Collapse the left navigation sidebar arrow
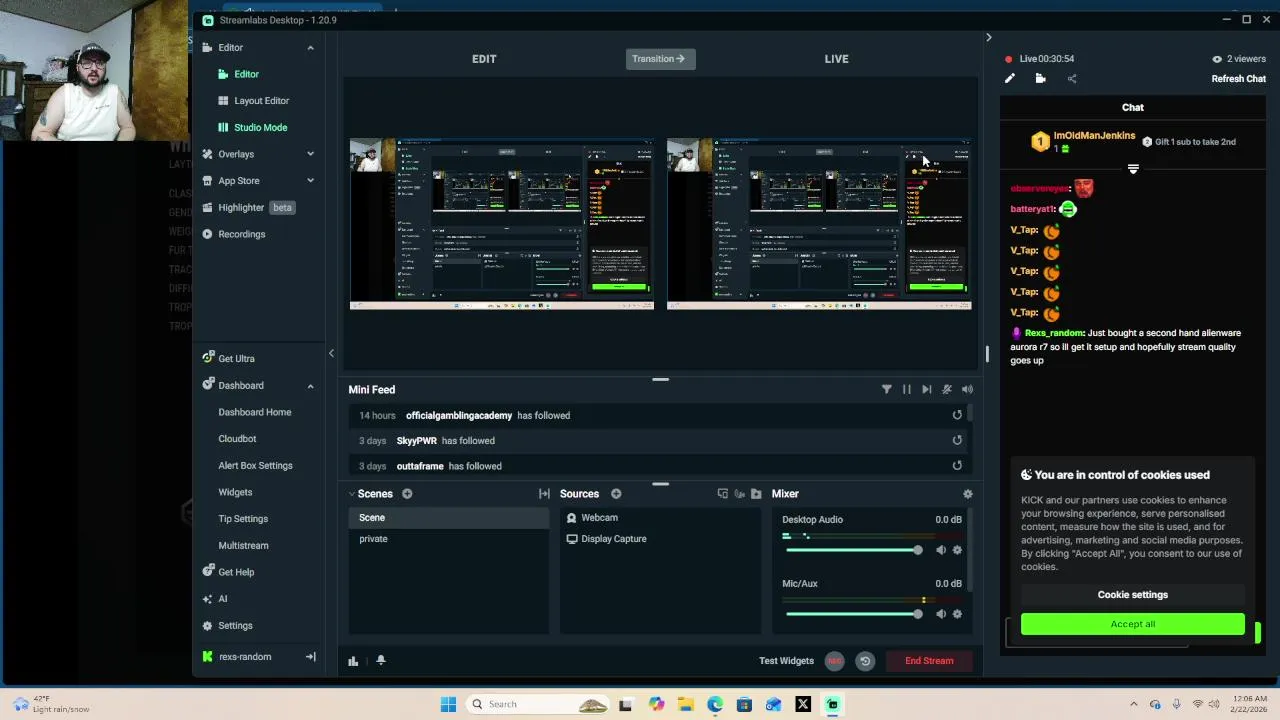This screenshot has height=720, width=1280. tap(331, 353)
